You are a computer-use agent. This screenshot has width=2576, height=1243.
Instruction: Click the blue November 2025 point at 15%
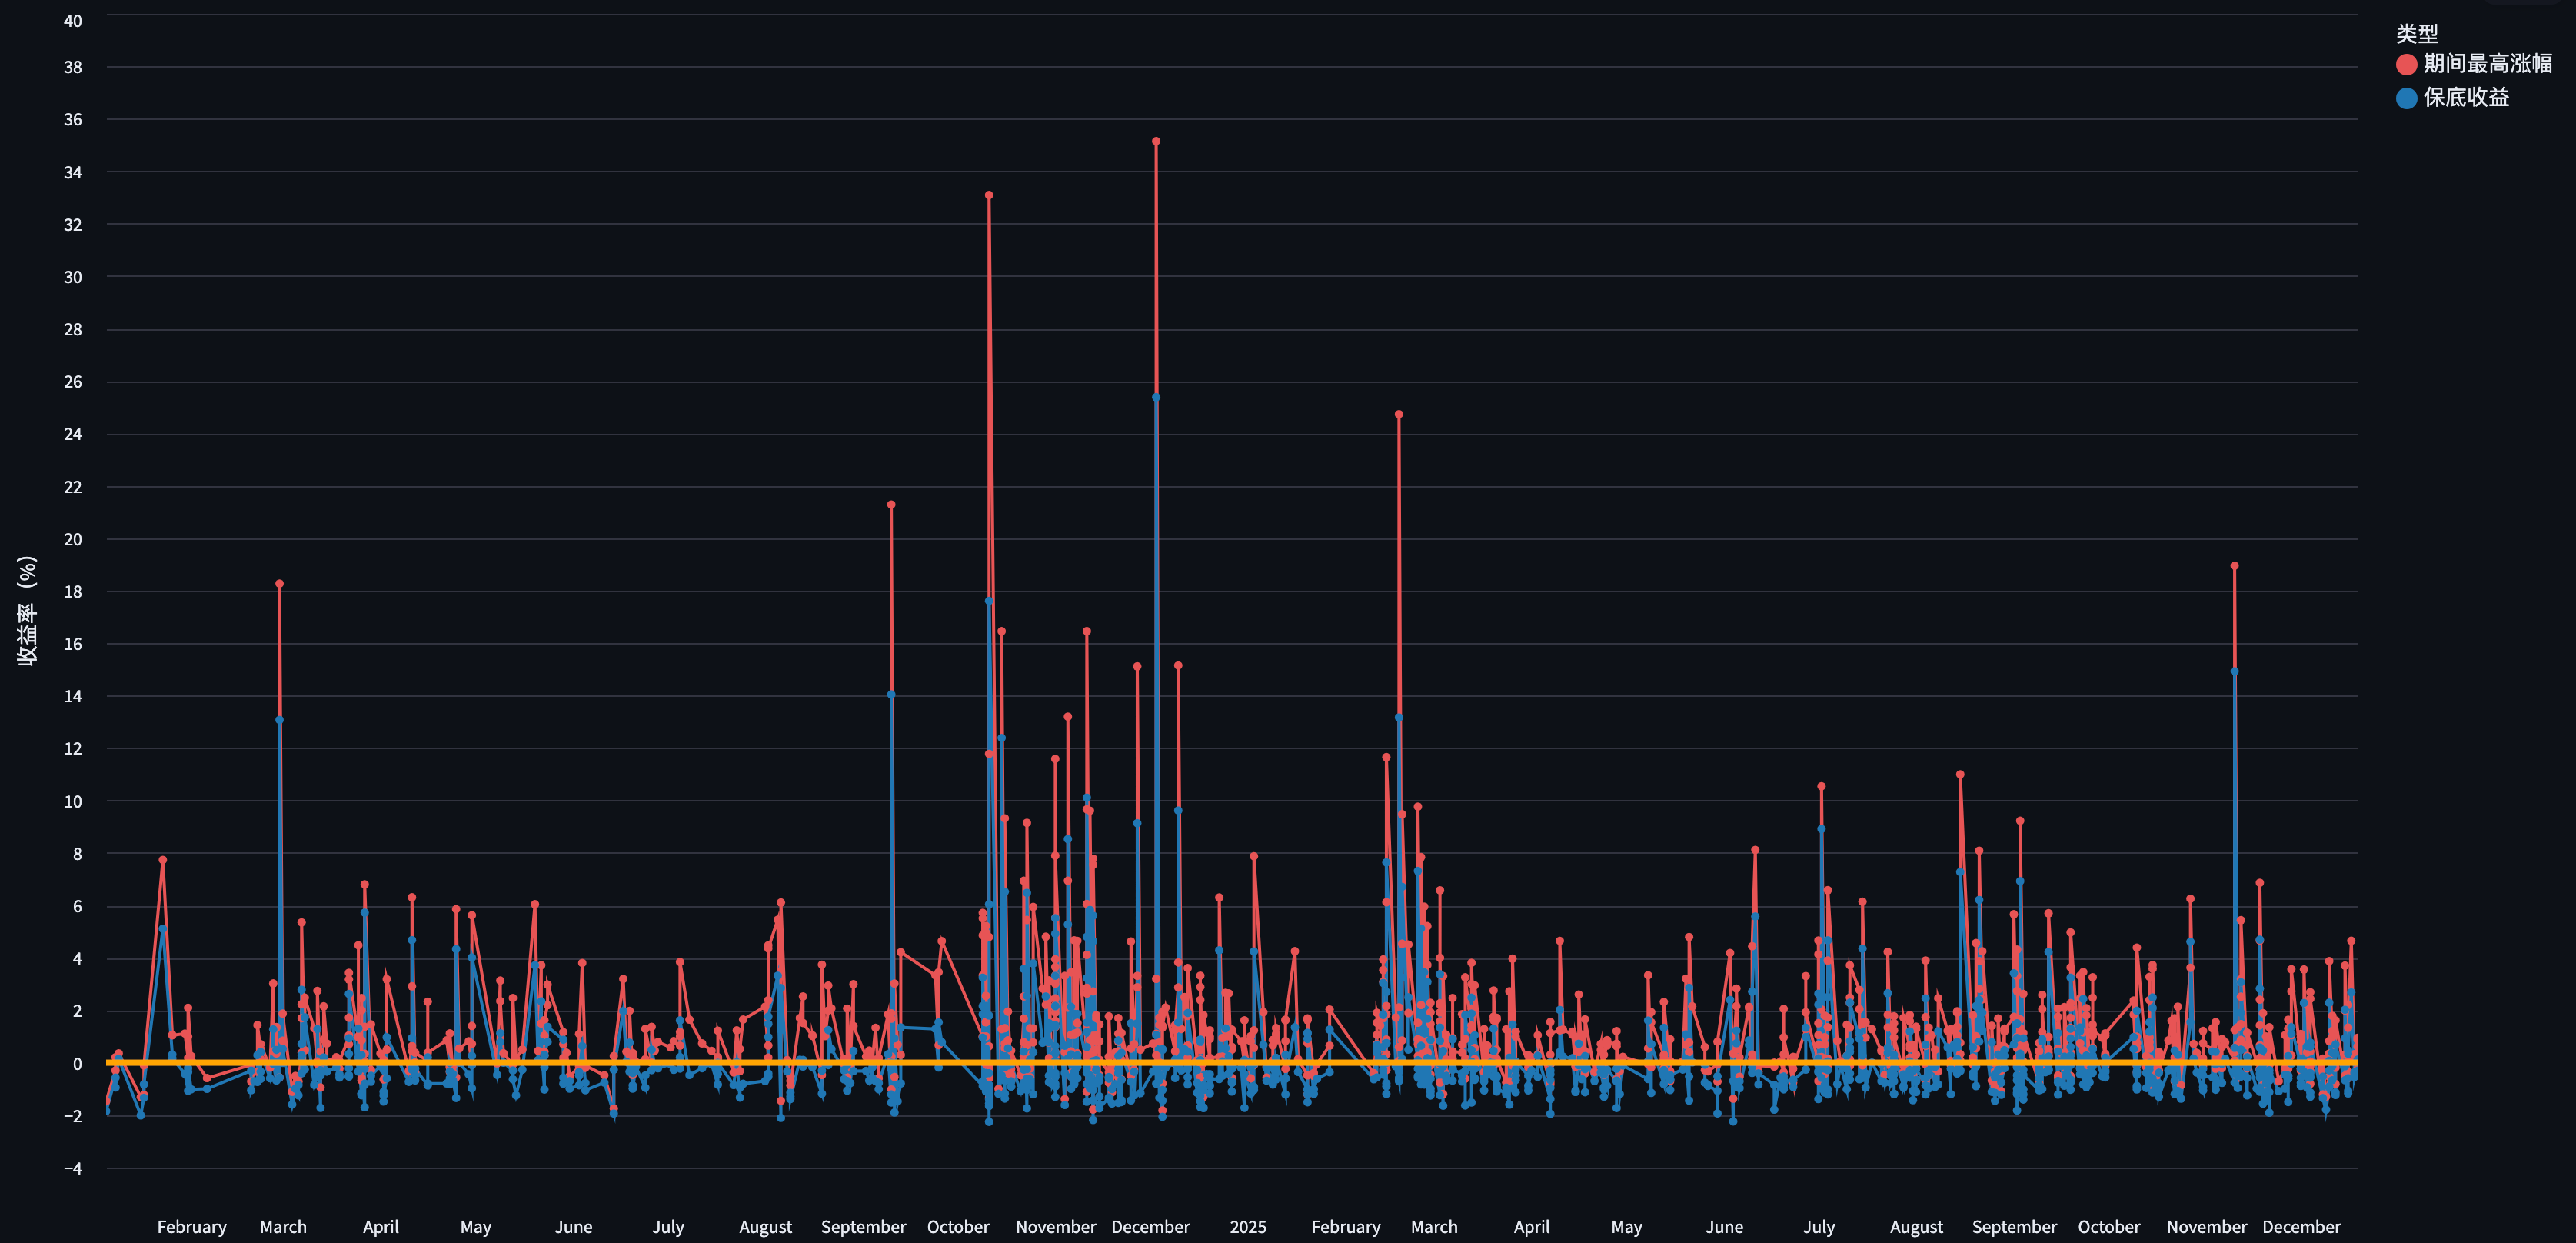tap(2234, 672)
